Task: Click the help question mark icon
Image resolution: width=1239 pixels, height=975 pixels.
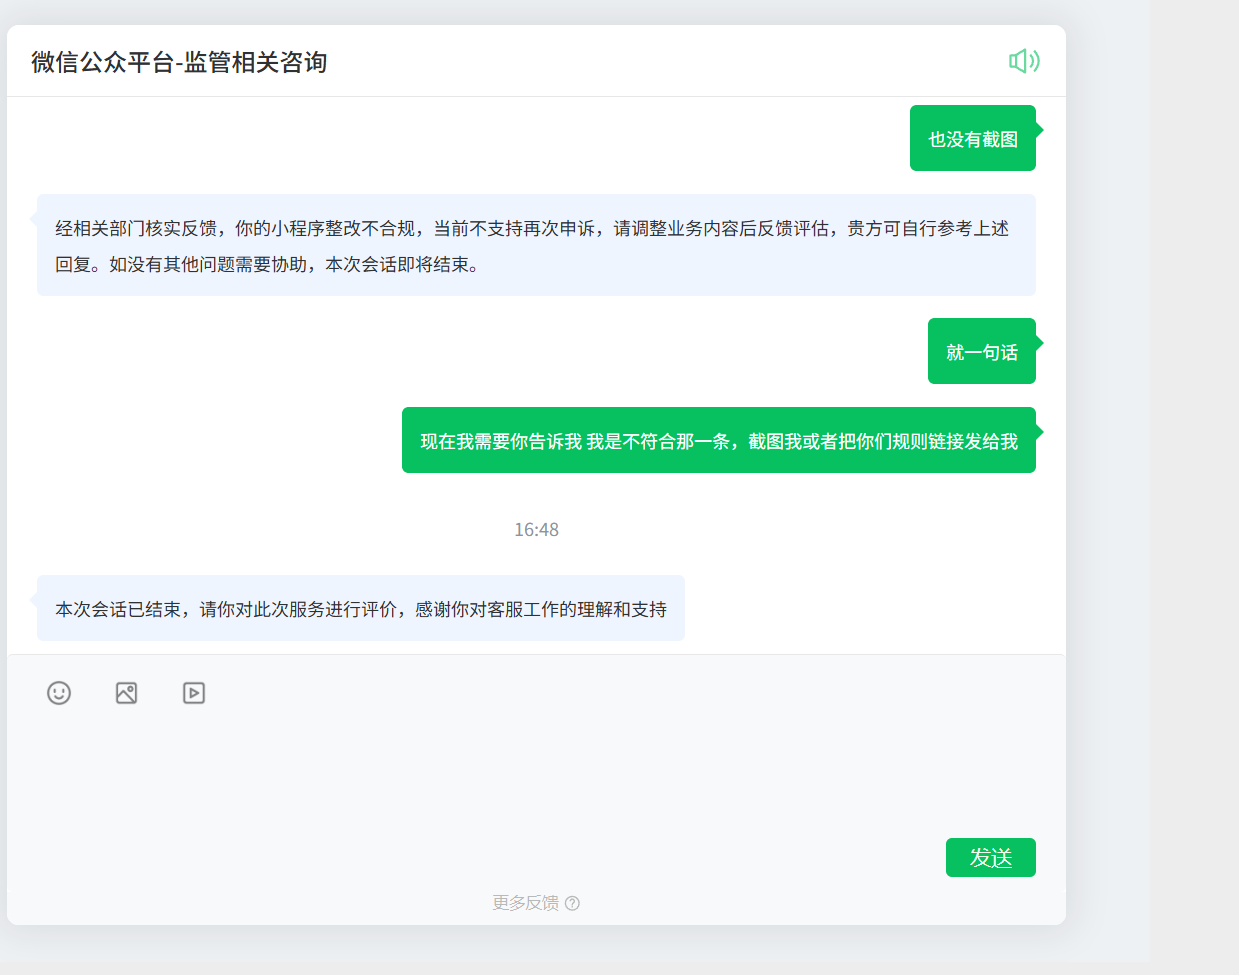Action: pos(572,903)
